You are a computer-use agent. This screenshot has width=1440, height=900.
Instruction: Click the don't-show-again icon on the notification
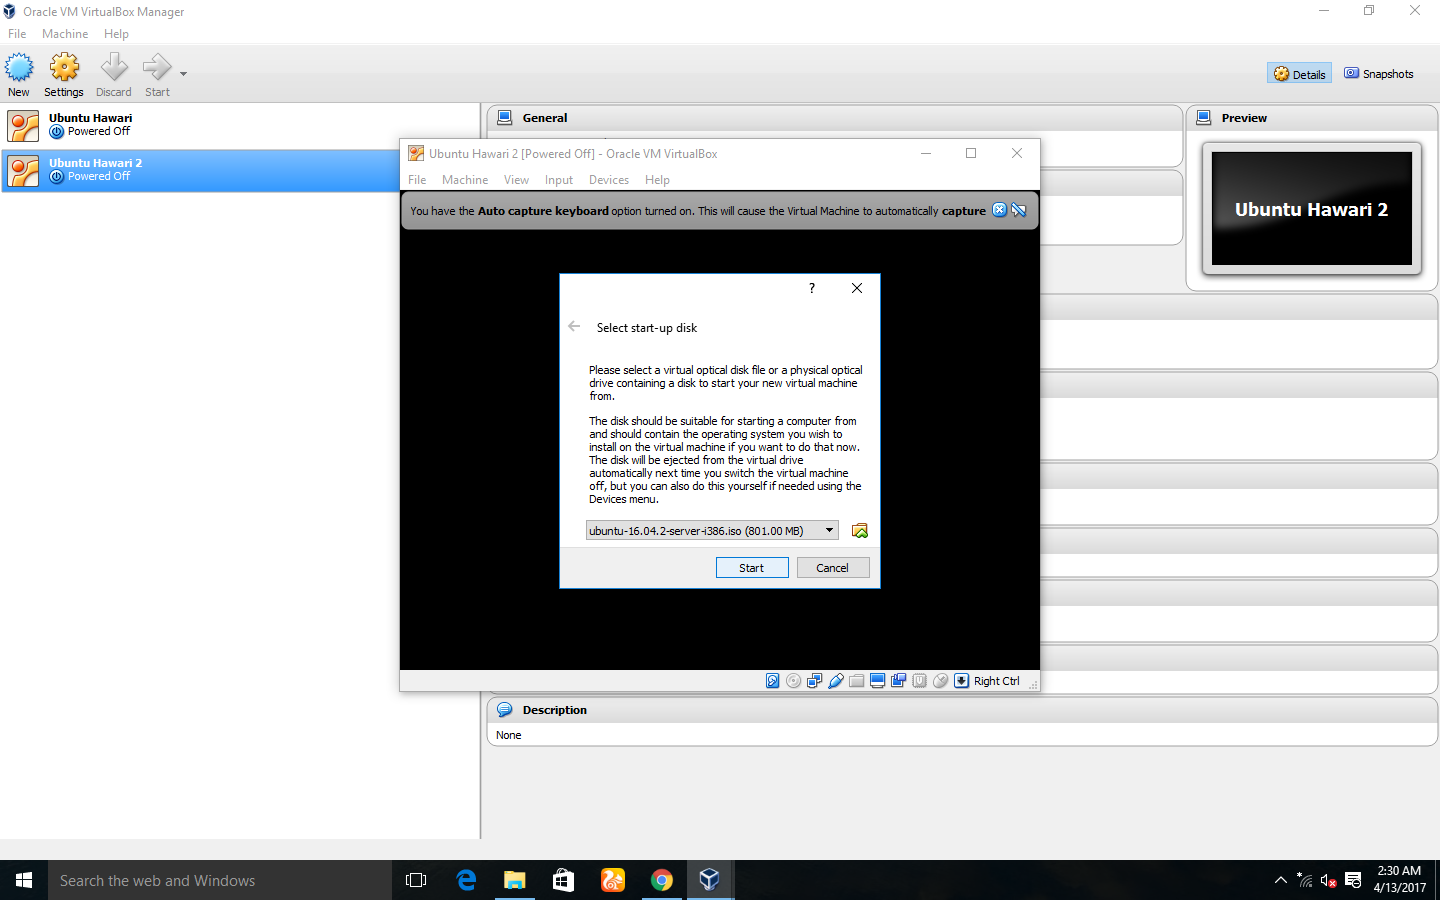1019,210
